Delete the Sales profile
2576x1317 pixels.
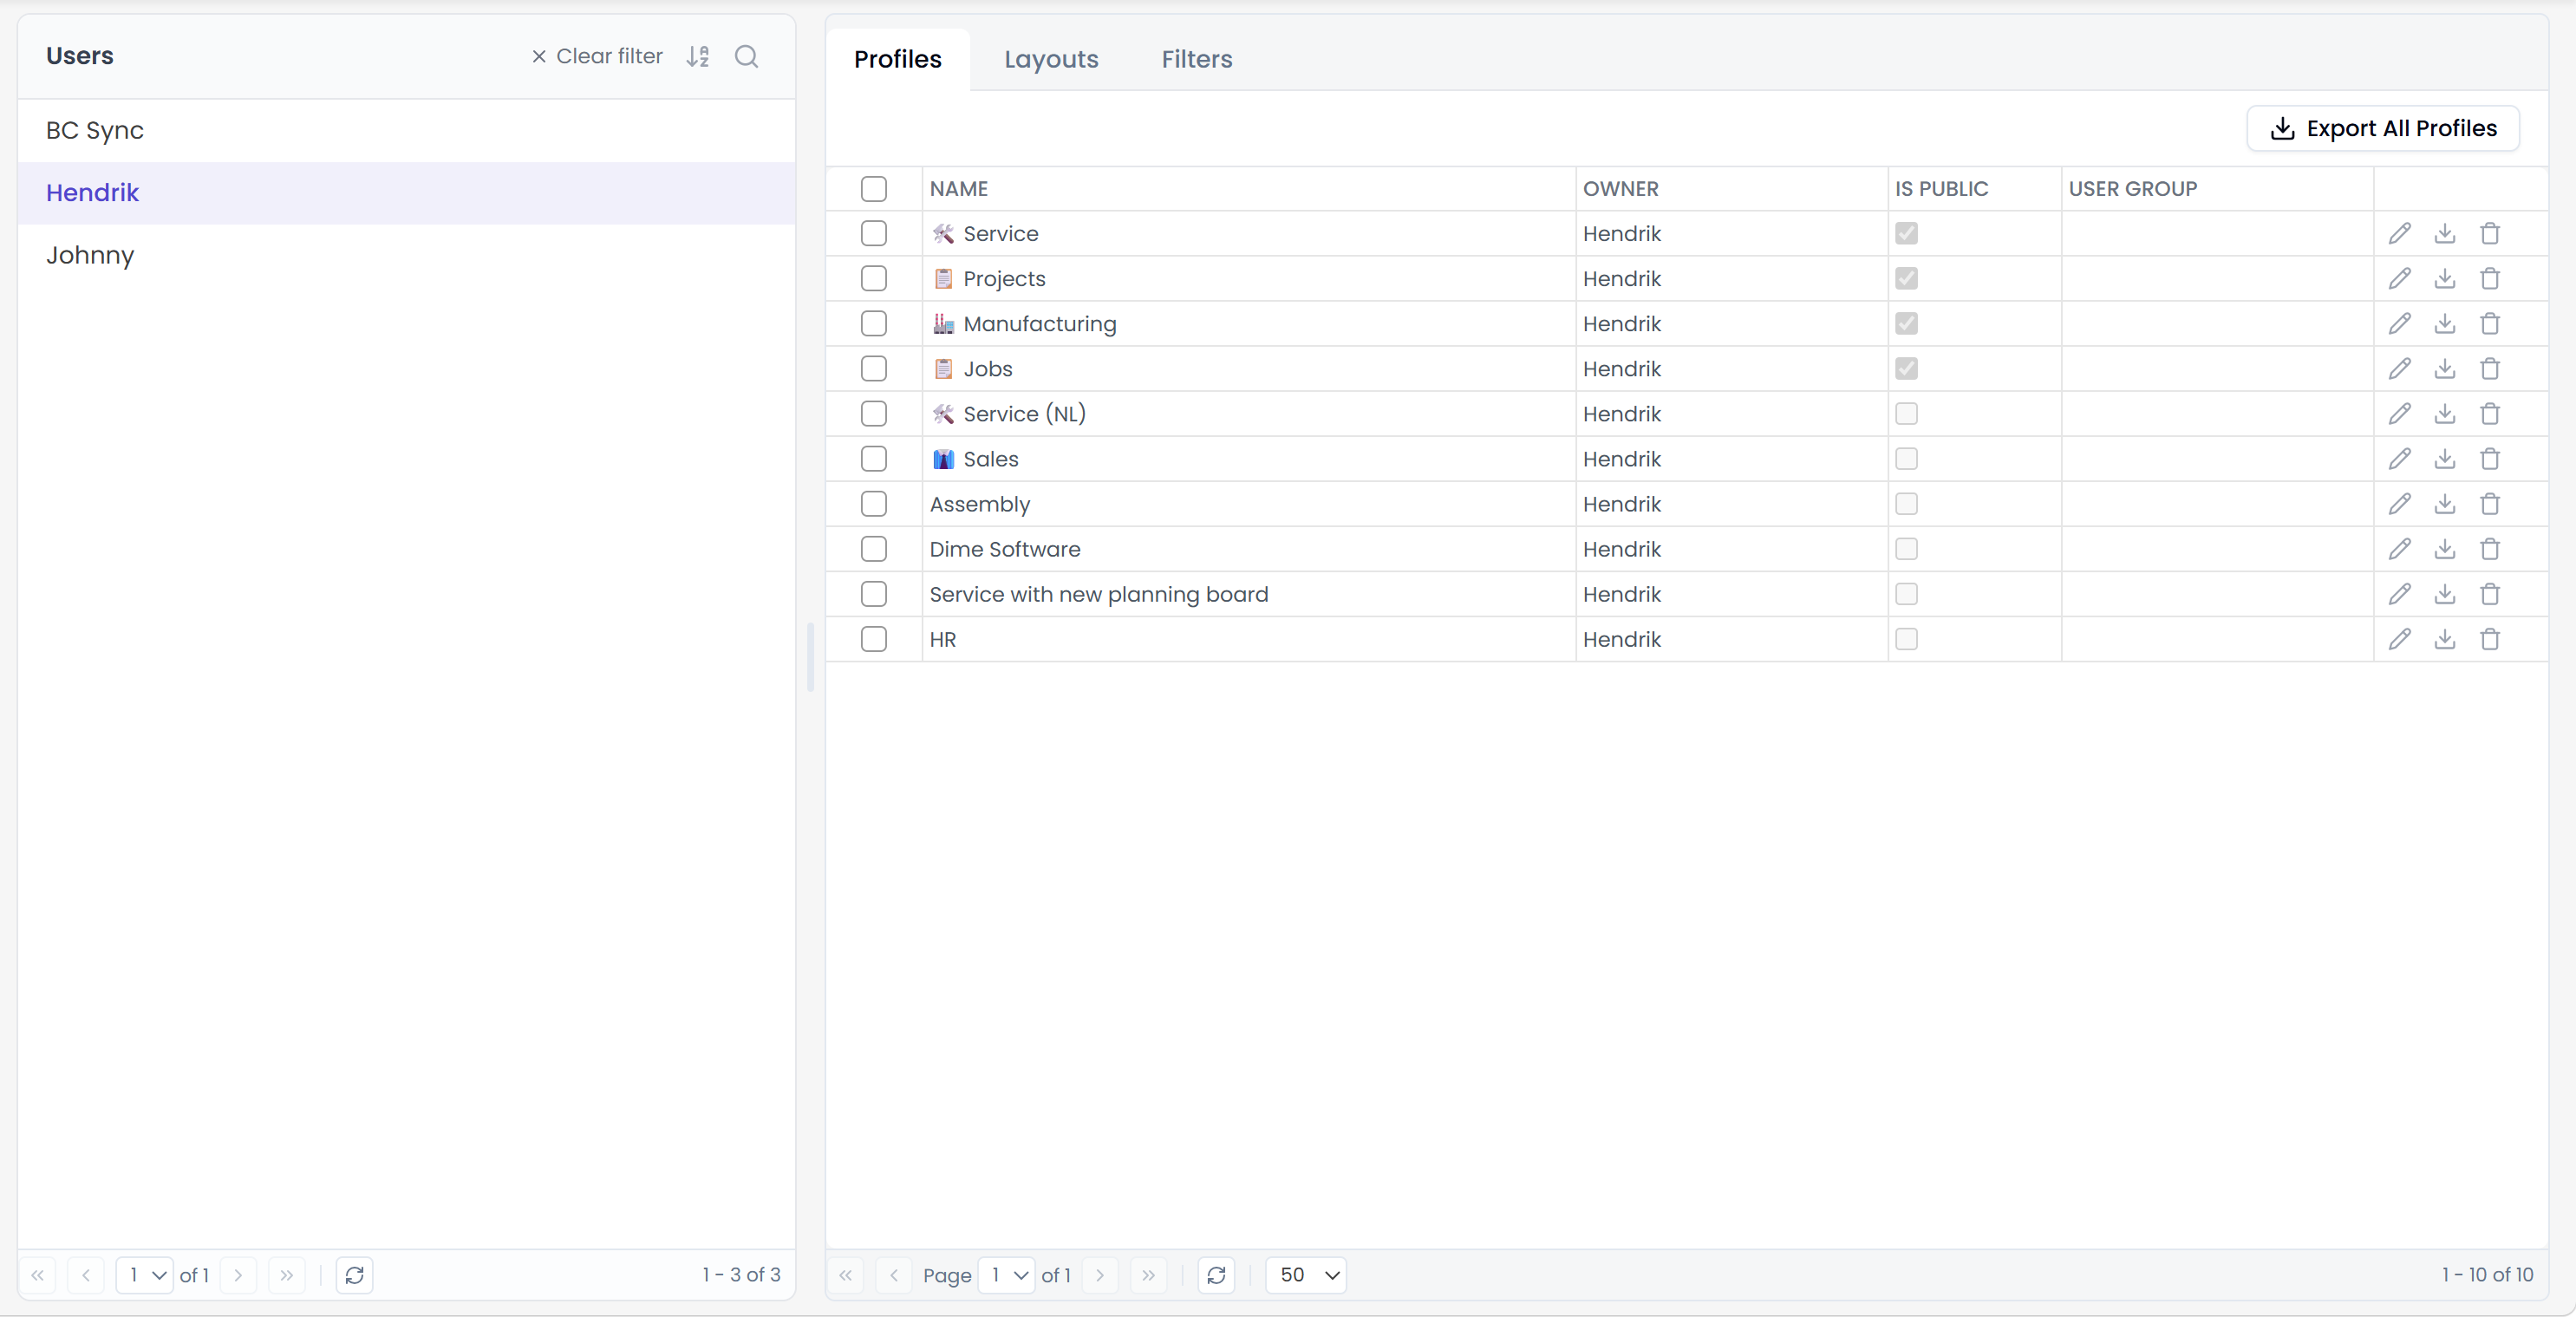coord(2490,458)
